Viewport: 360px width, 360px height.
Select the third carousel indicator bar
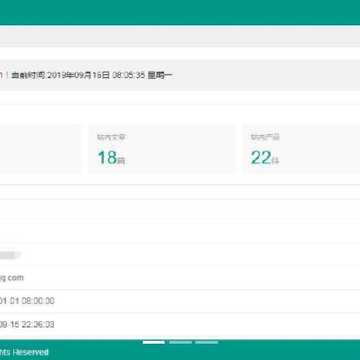[x=207, y=342]
